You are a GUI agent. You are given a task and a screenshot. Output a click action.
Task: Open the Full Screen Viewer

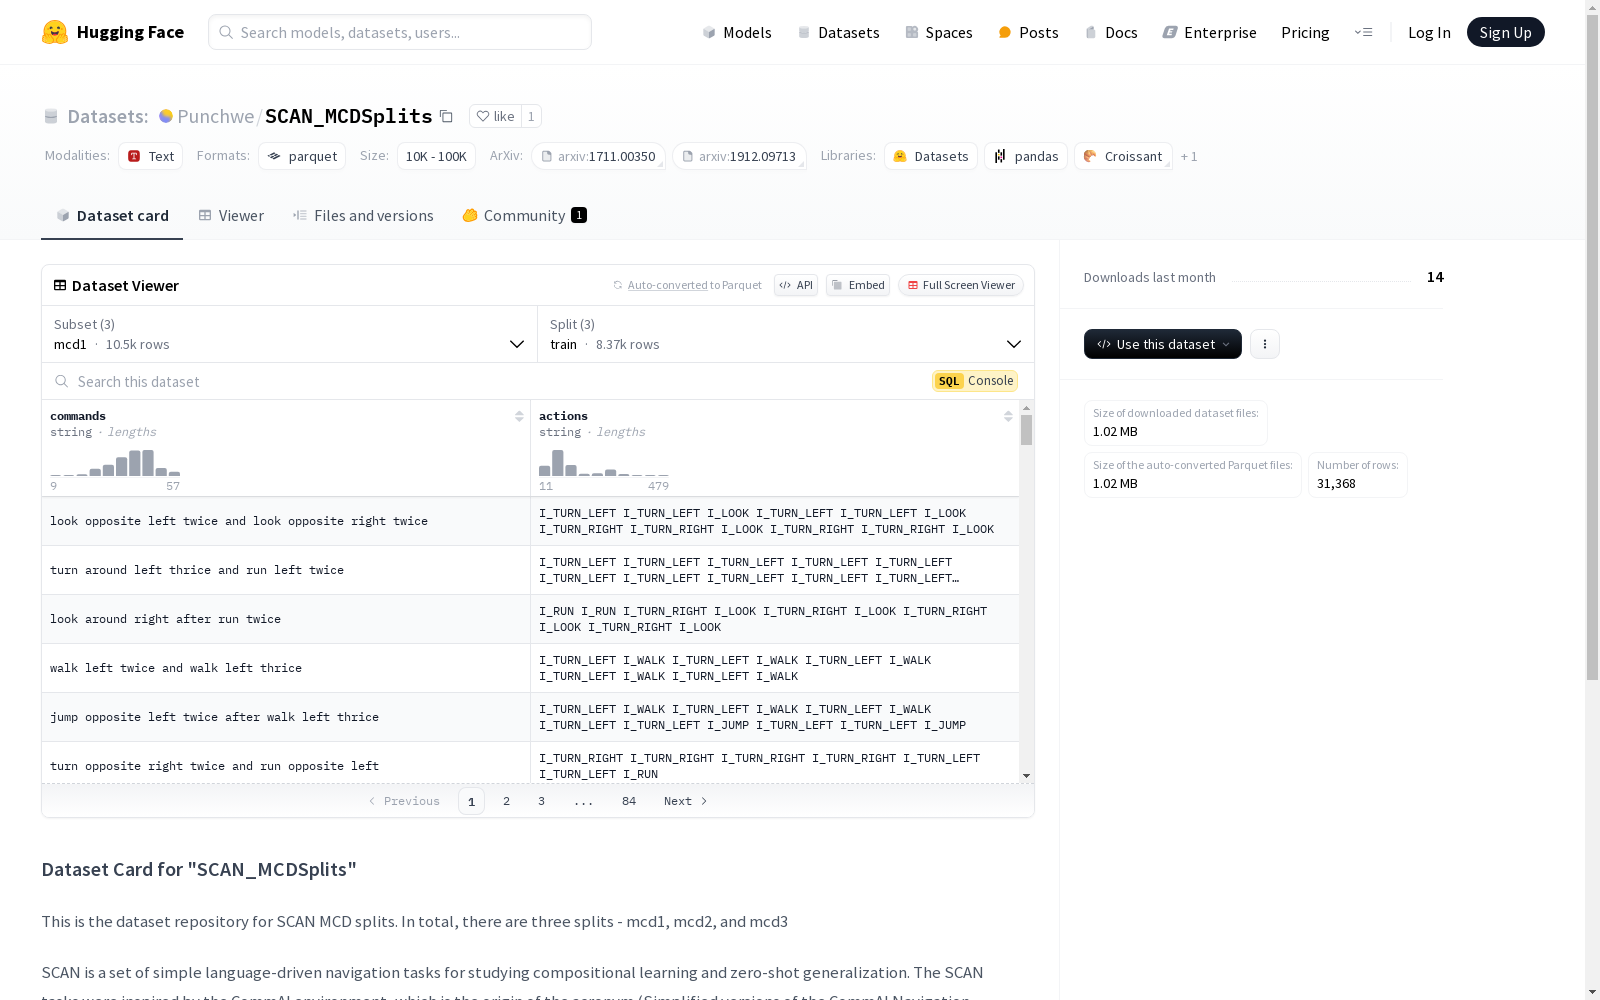[961, 285]
